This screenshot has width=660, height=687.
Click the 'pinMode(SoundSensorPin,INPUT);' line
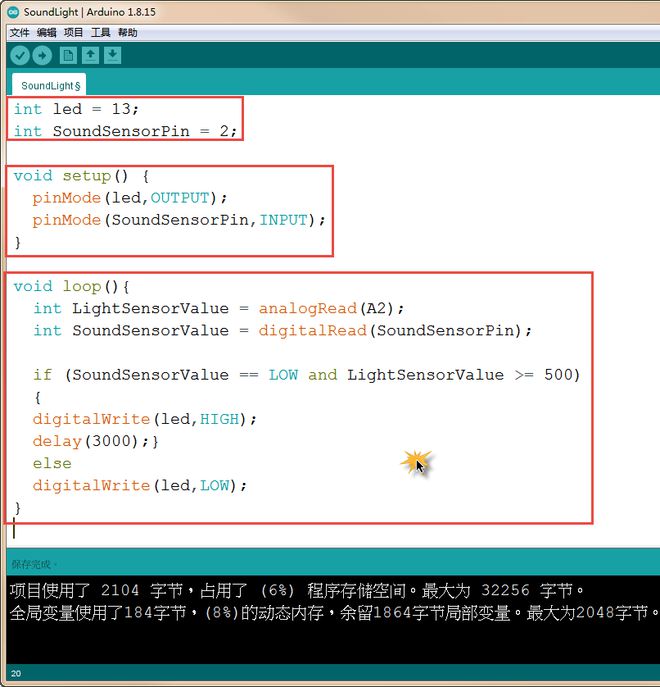[179, 220]
